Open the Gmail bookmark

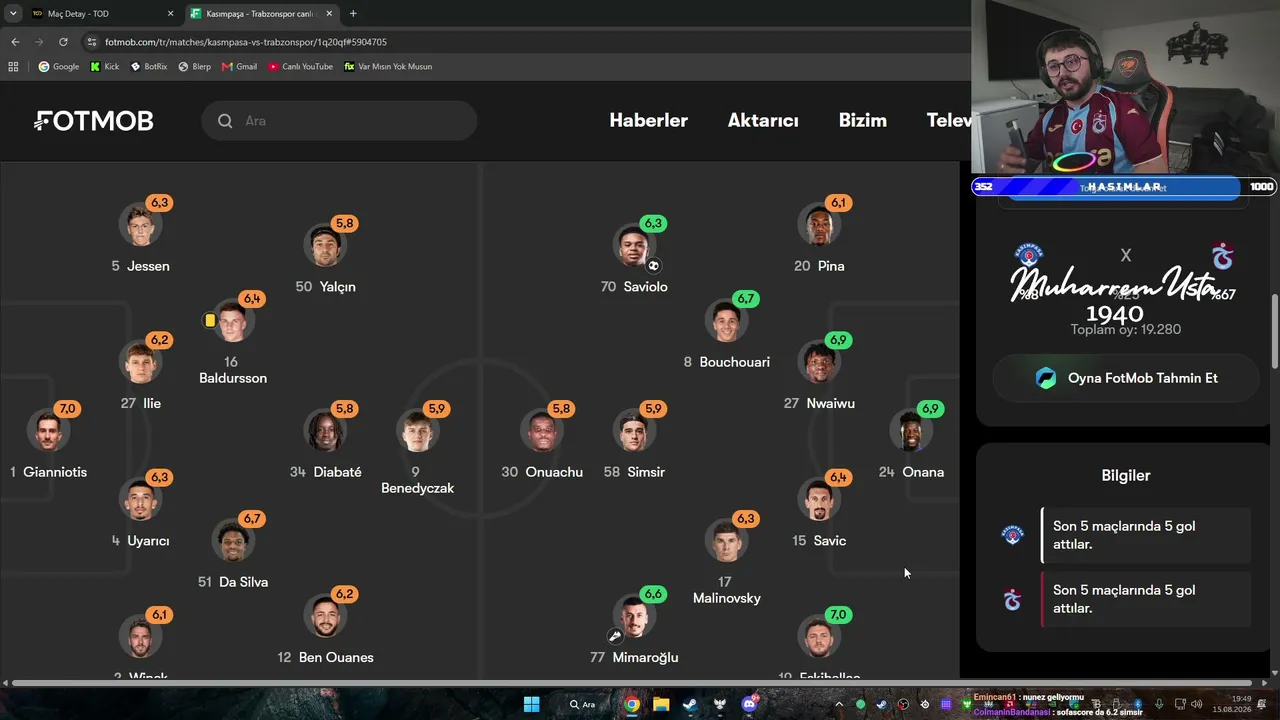[x=240, y=67]
